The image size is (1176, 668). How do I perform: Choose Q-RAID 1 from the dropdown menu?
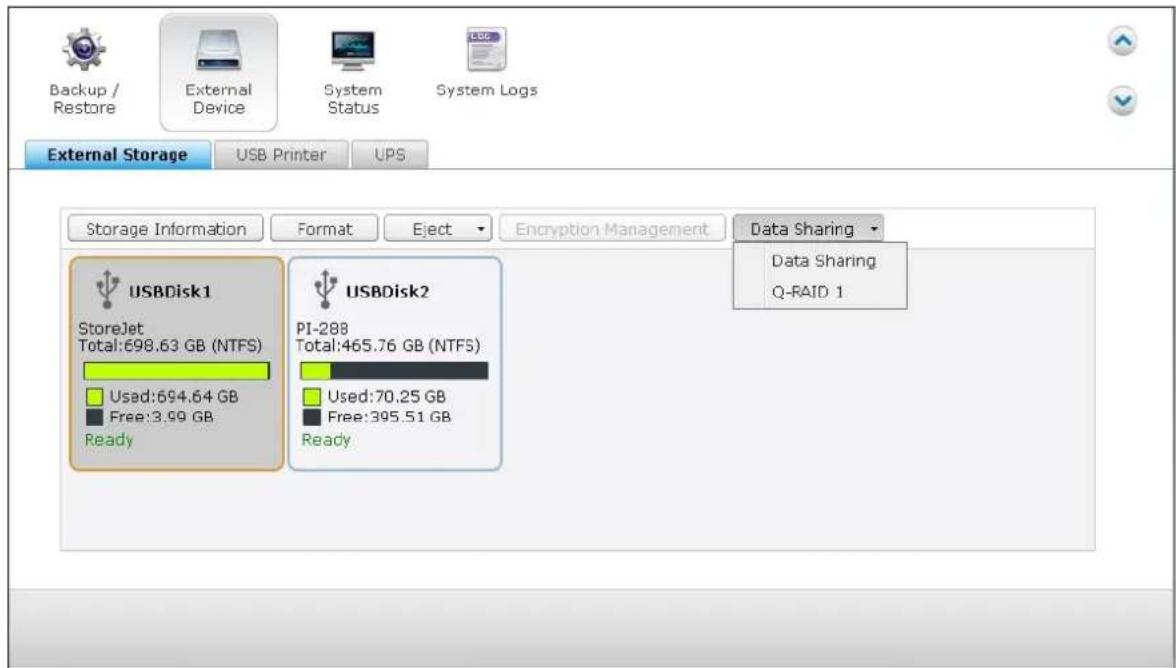coord(808,292)
